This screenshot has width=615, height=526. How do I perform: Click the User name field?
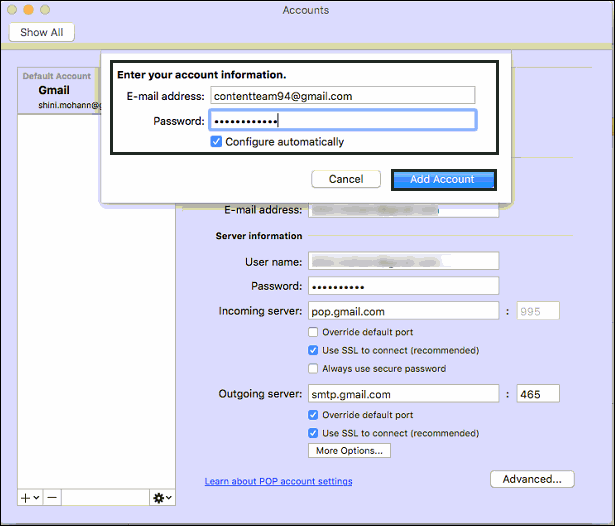404,261
